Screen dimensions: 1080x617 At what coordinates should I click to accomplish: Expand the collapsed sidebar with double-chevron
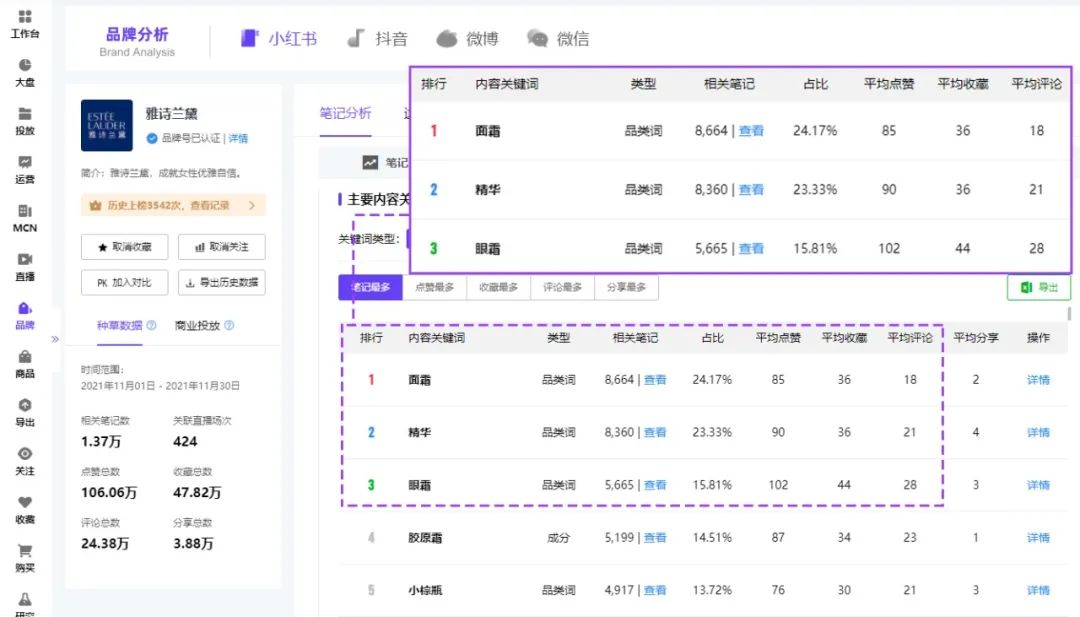55,339
